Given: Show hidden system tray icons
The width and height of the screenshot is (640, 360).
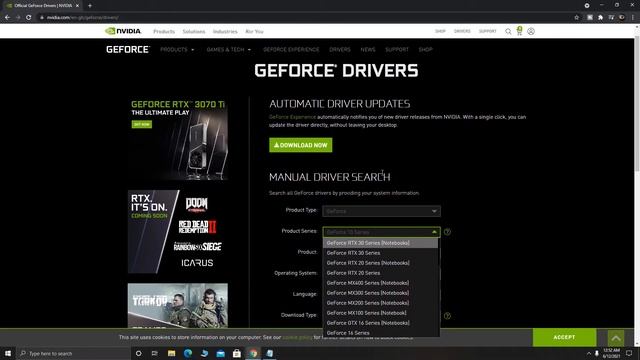Looking at the screenshot, I should coord(589,353).
